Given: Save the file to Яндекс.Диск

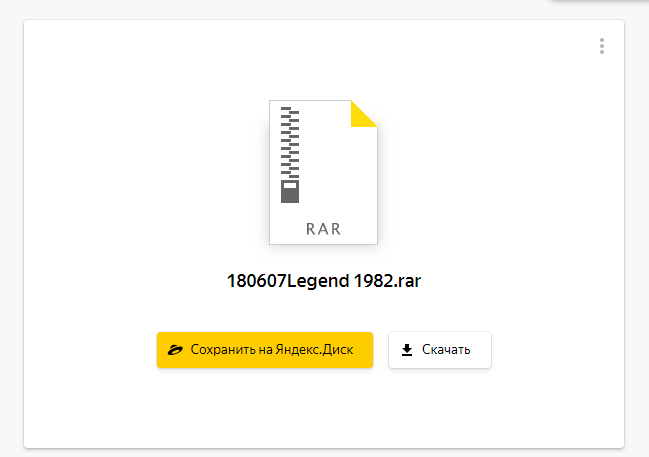Looking at the screenshot, I should 265,350.
